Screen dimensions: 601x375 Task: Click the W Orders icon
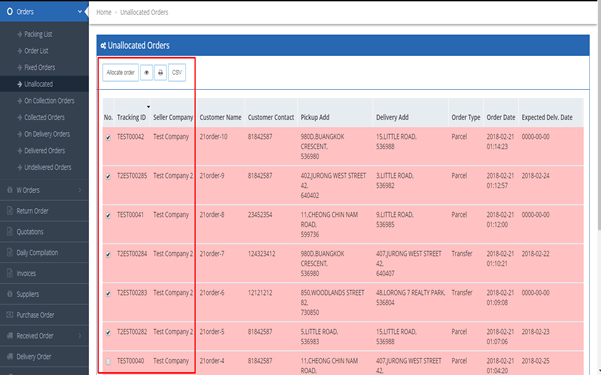(10, 190)
